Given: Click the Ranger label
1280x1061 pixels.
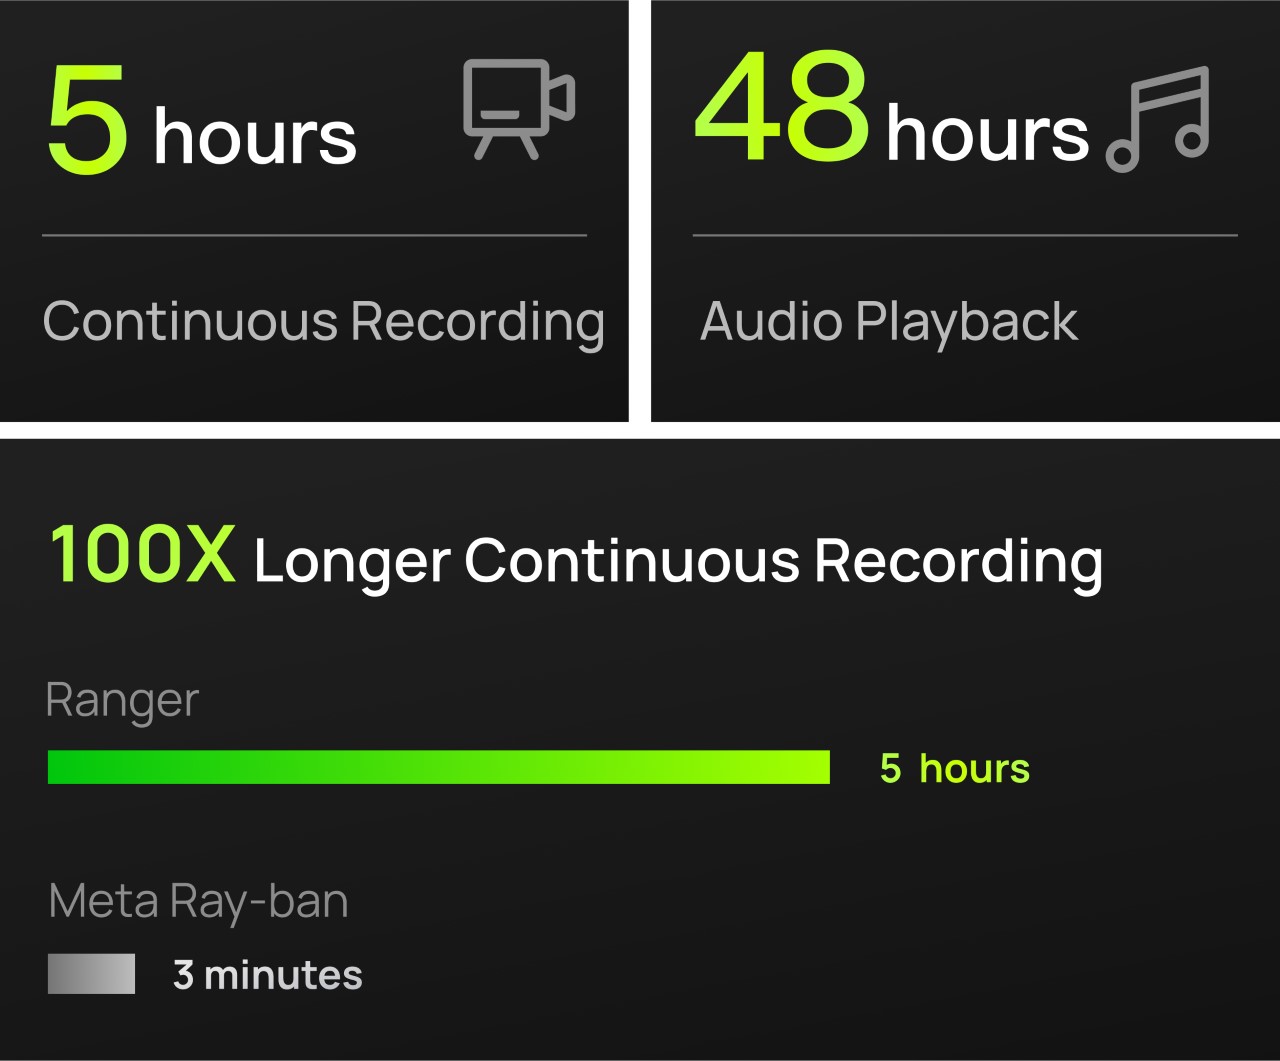Looking at the screenshot, I should pos(122,700).
